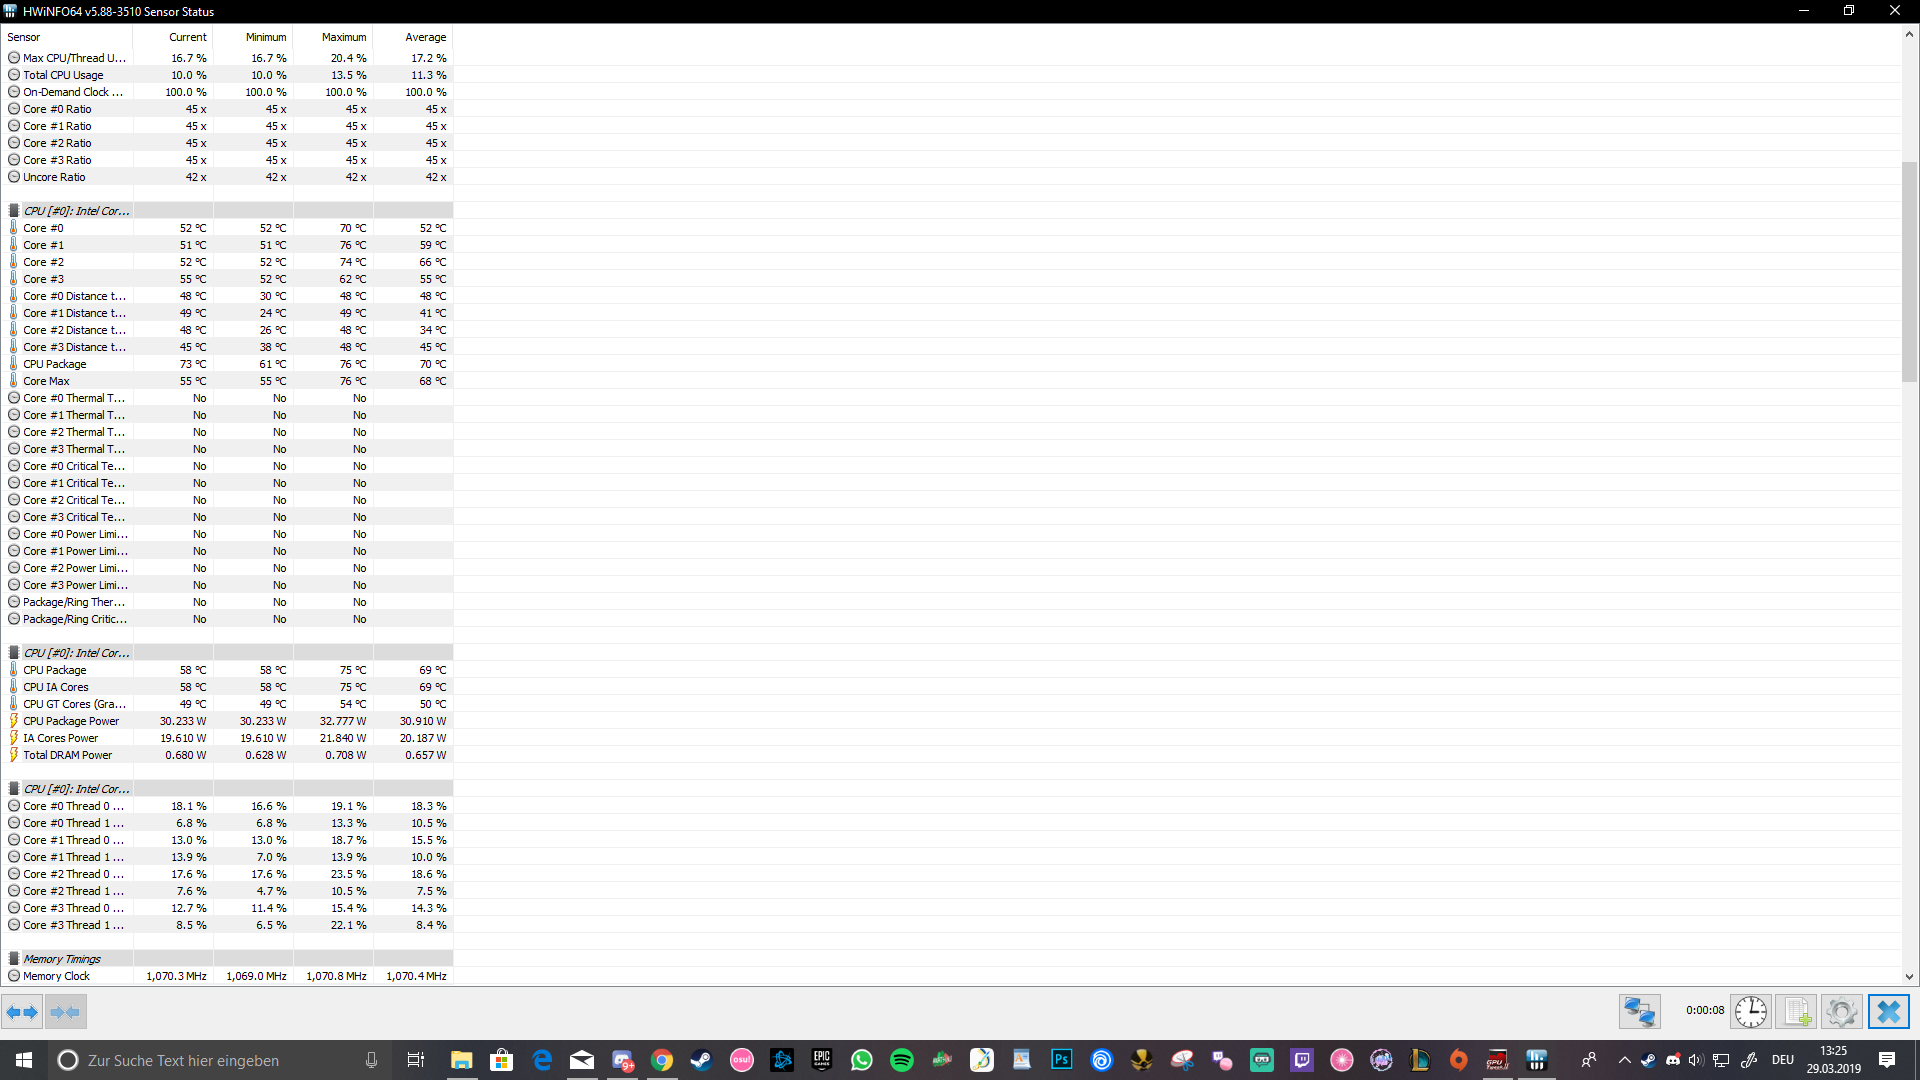Click the vertical scrollbar thumb
This screenshot has height=1080, width=1920.
pos(1909,270)
